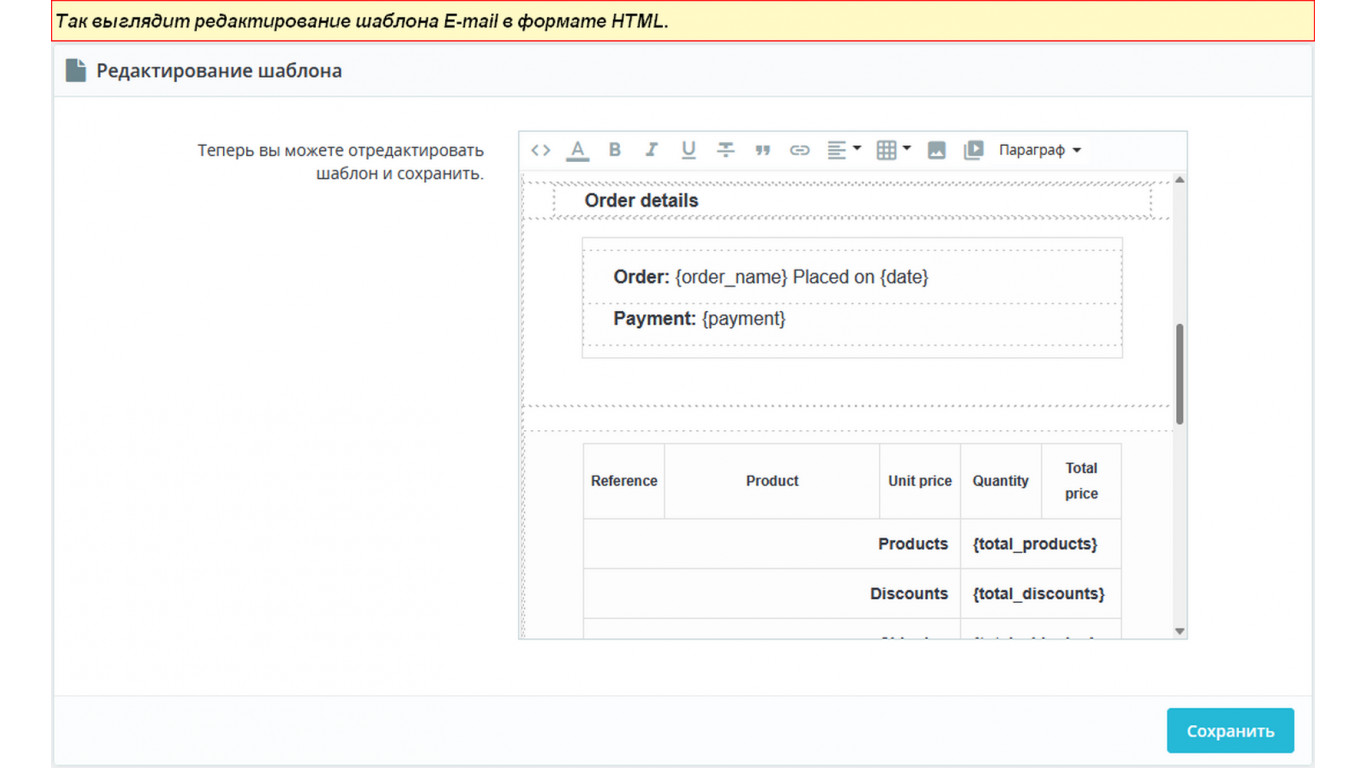This screenshot has height=768, width=1366.
Task: Insert an image
Action: pyautogui.click(x=936, y=150)
